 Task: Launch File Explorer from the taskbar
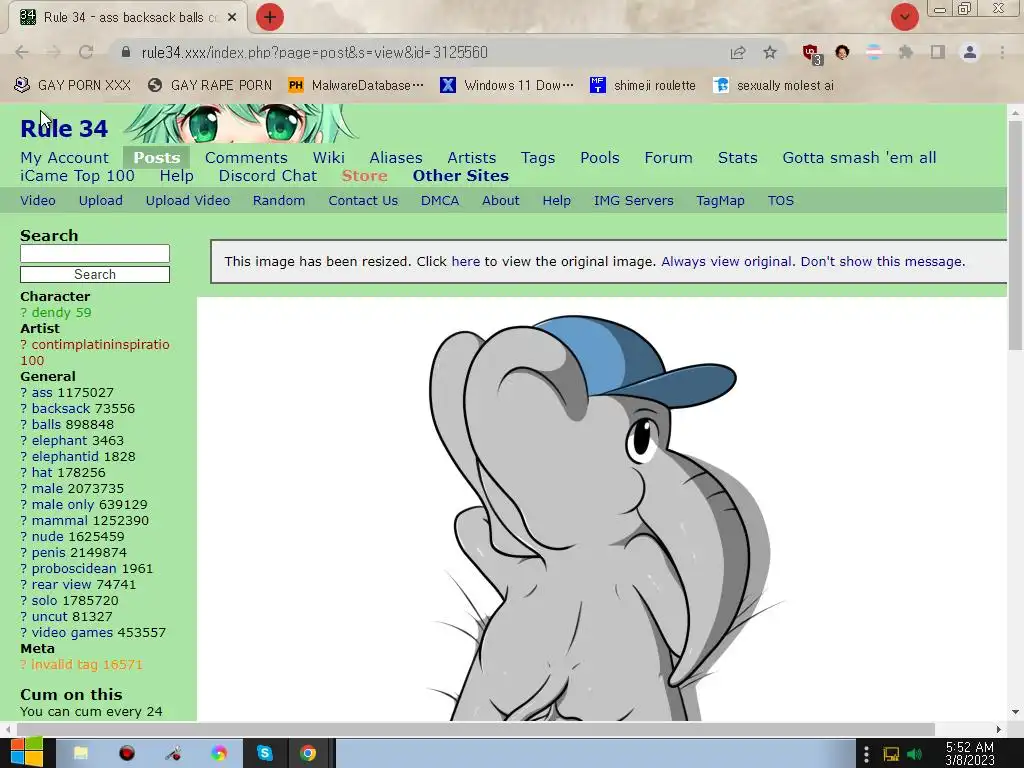click(x=80, y=754)
